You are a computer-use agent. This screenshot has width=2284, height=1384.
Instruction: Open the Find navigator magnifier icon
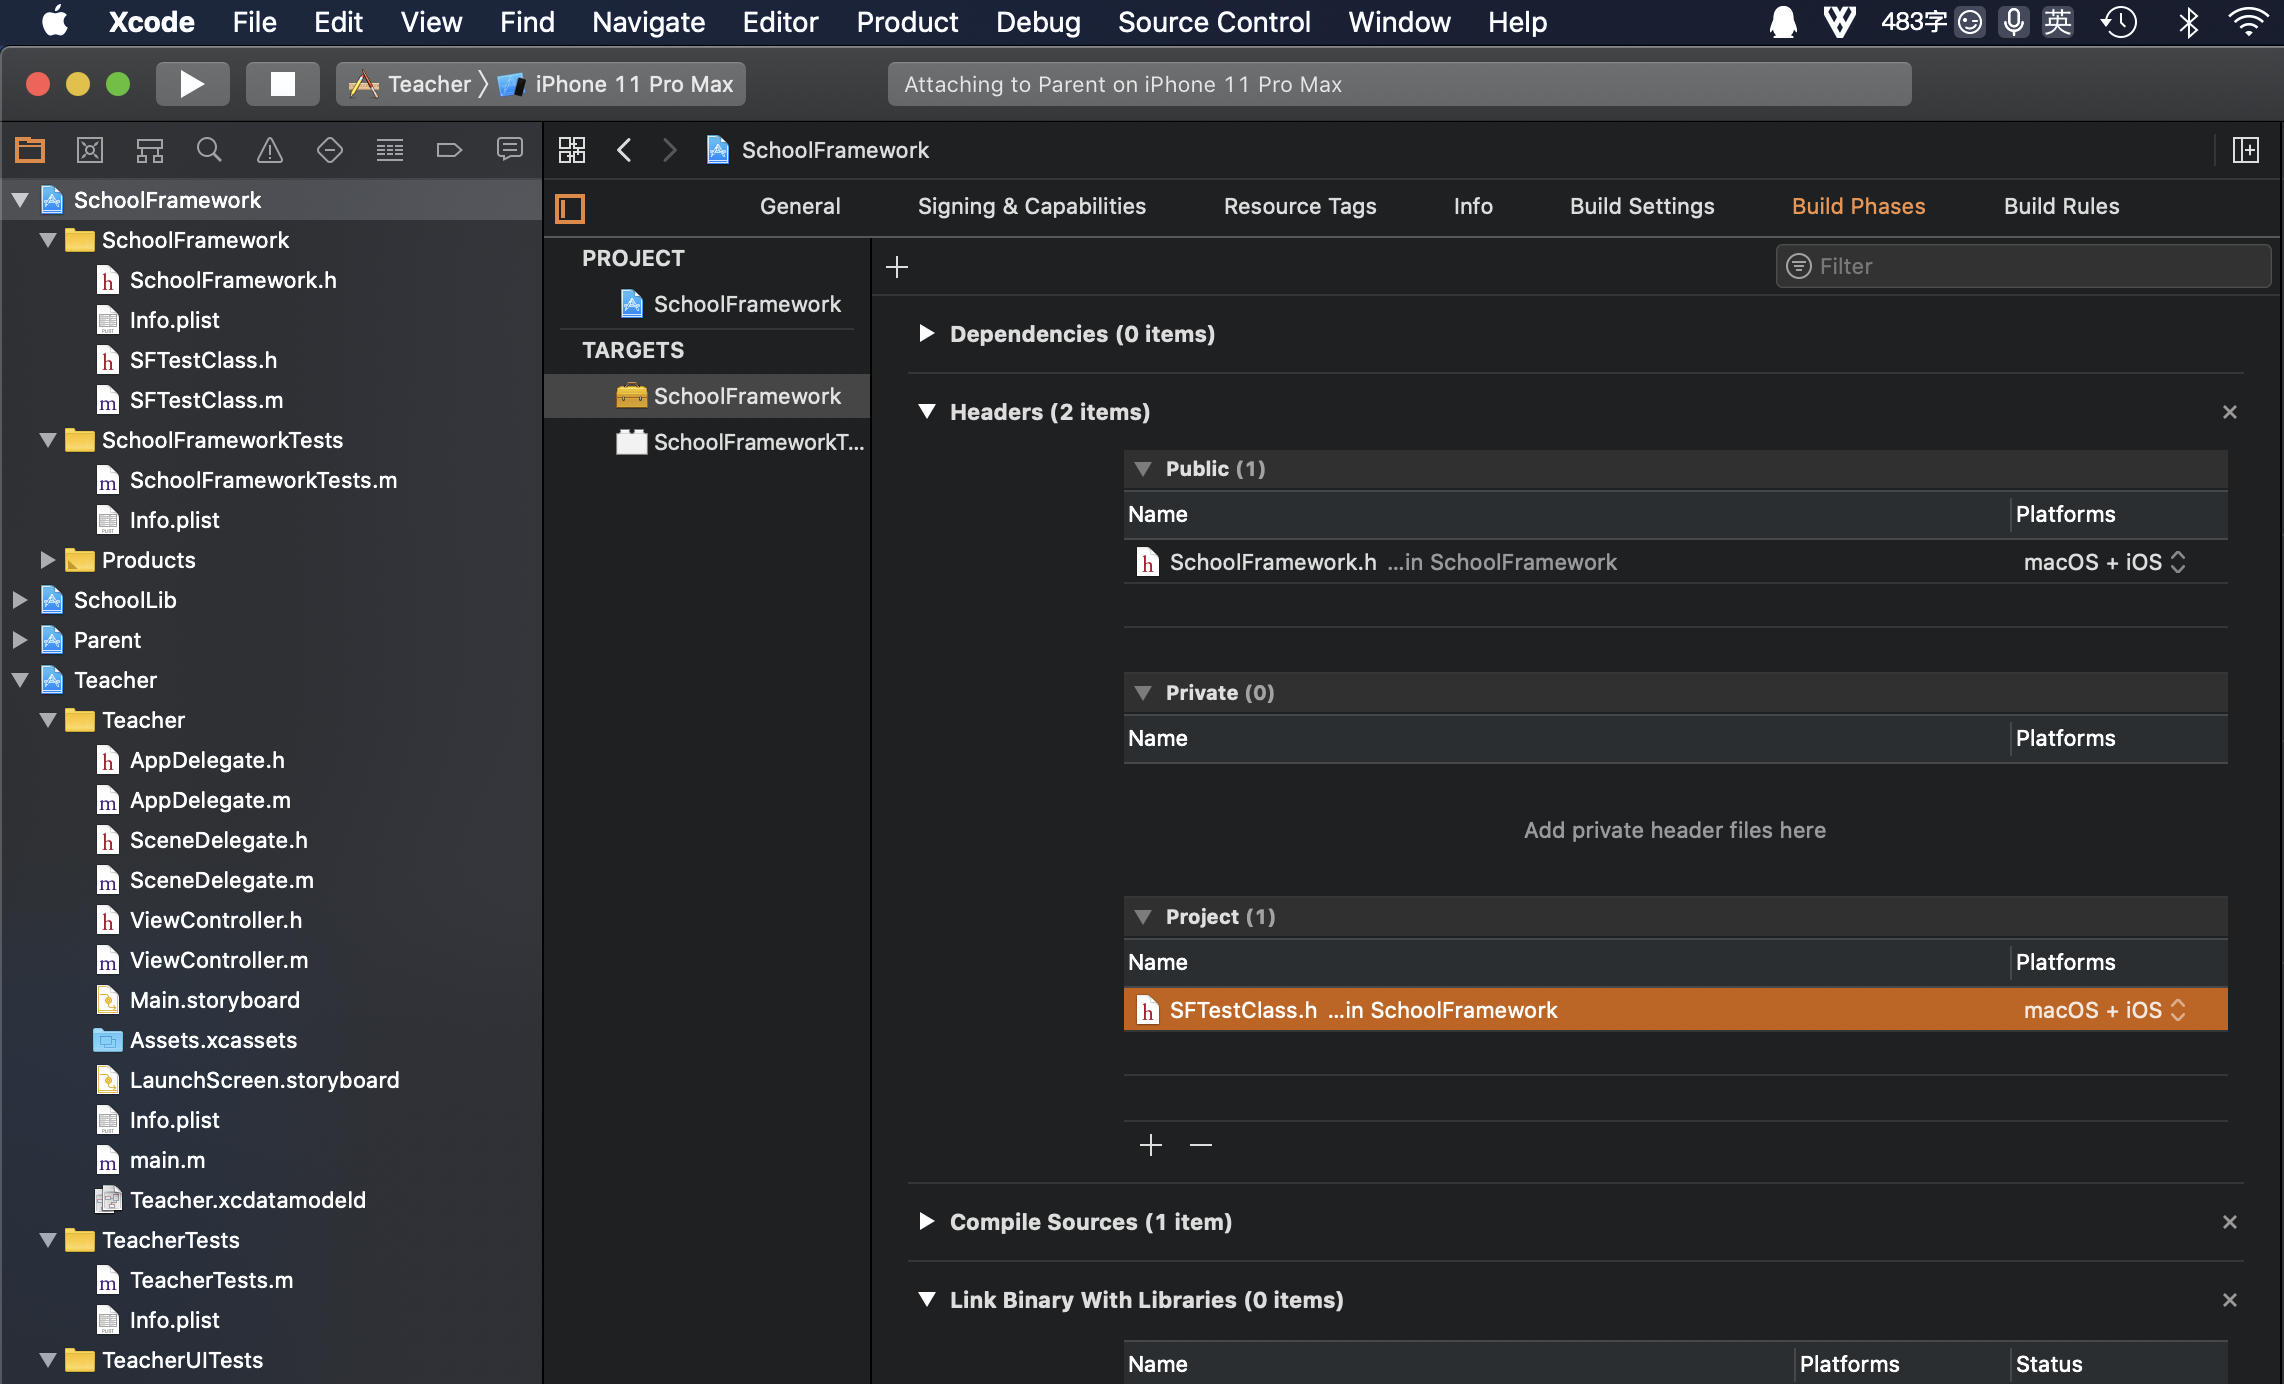point(209,150)
